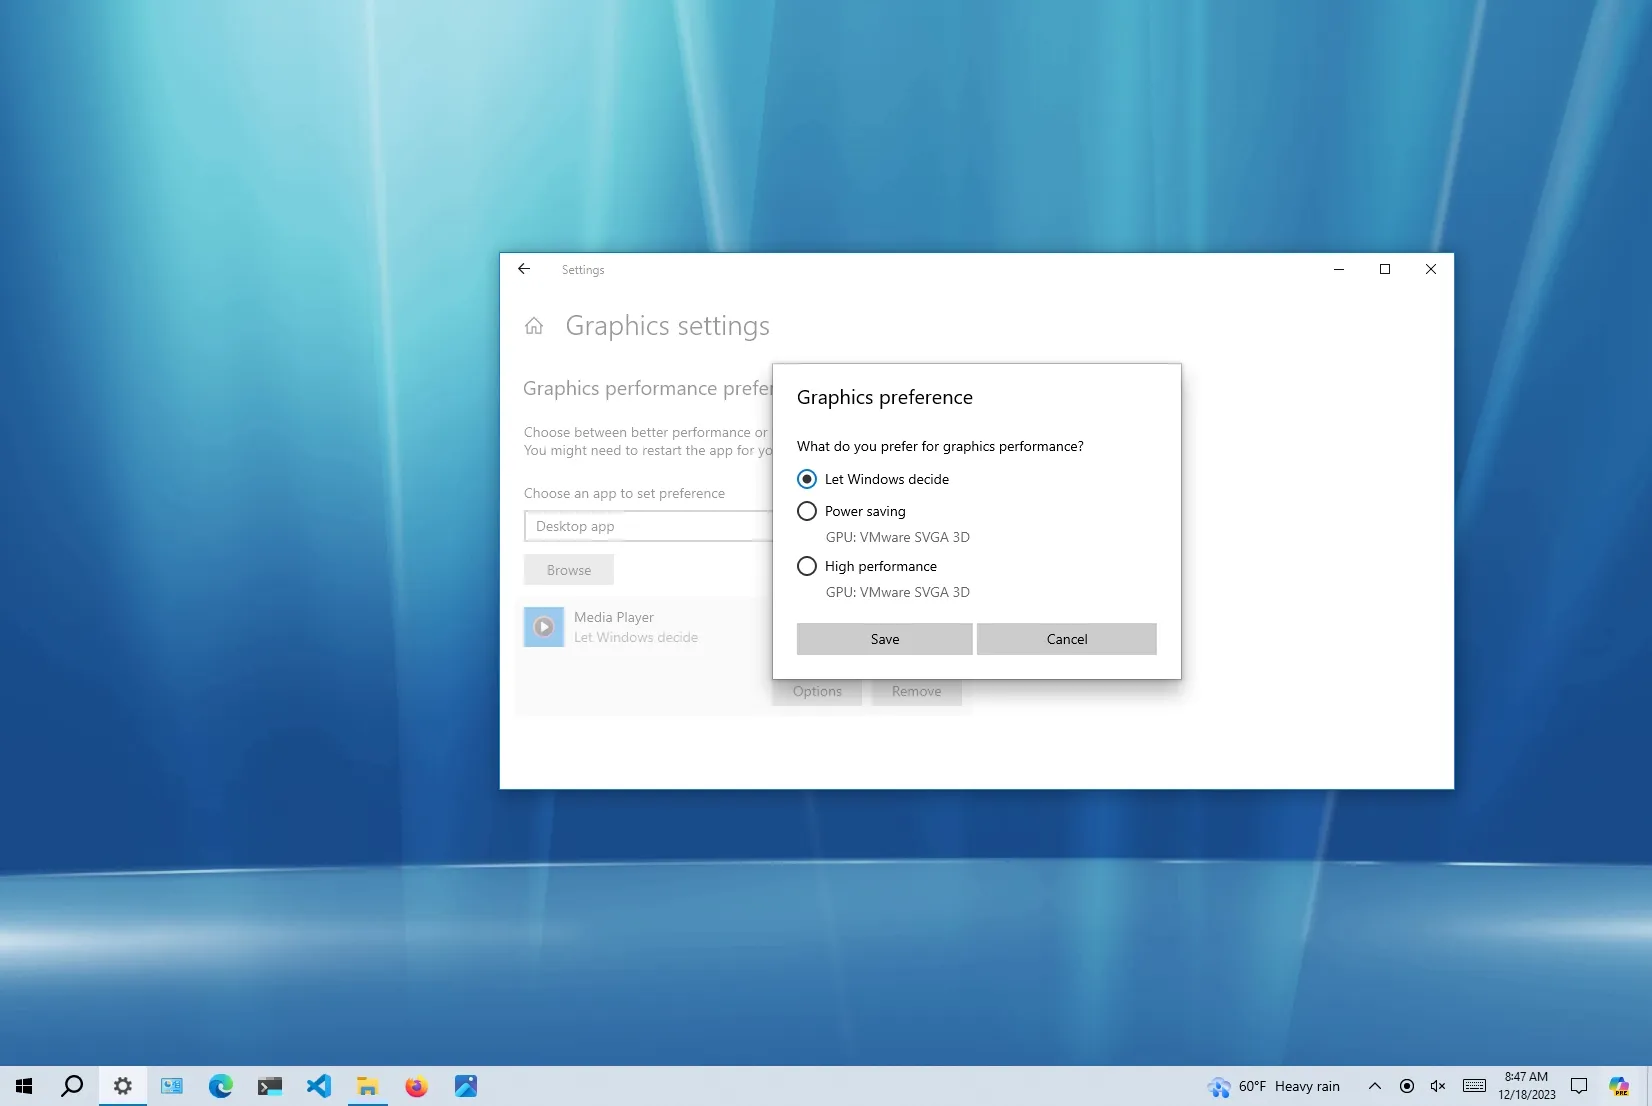
Task: Launch Visual Studio Code from the taskbar
Action: point(318,1086)
